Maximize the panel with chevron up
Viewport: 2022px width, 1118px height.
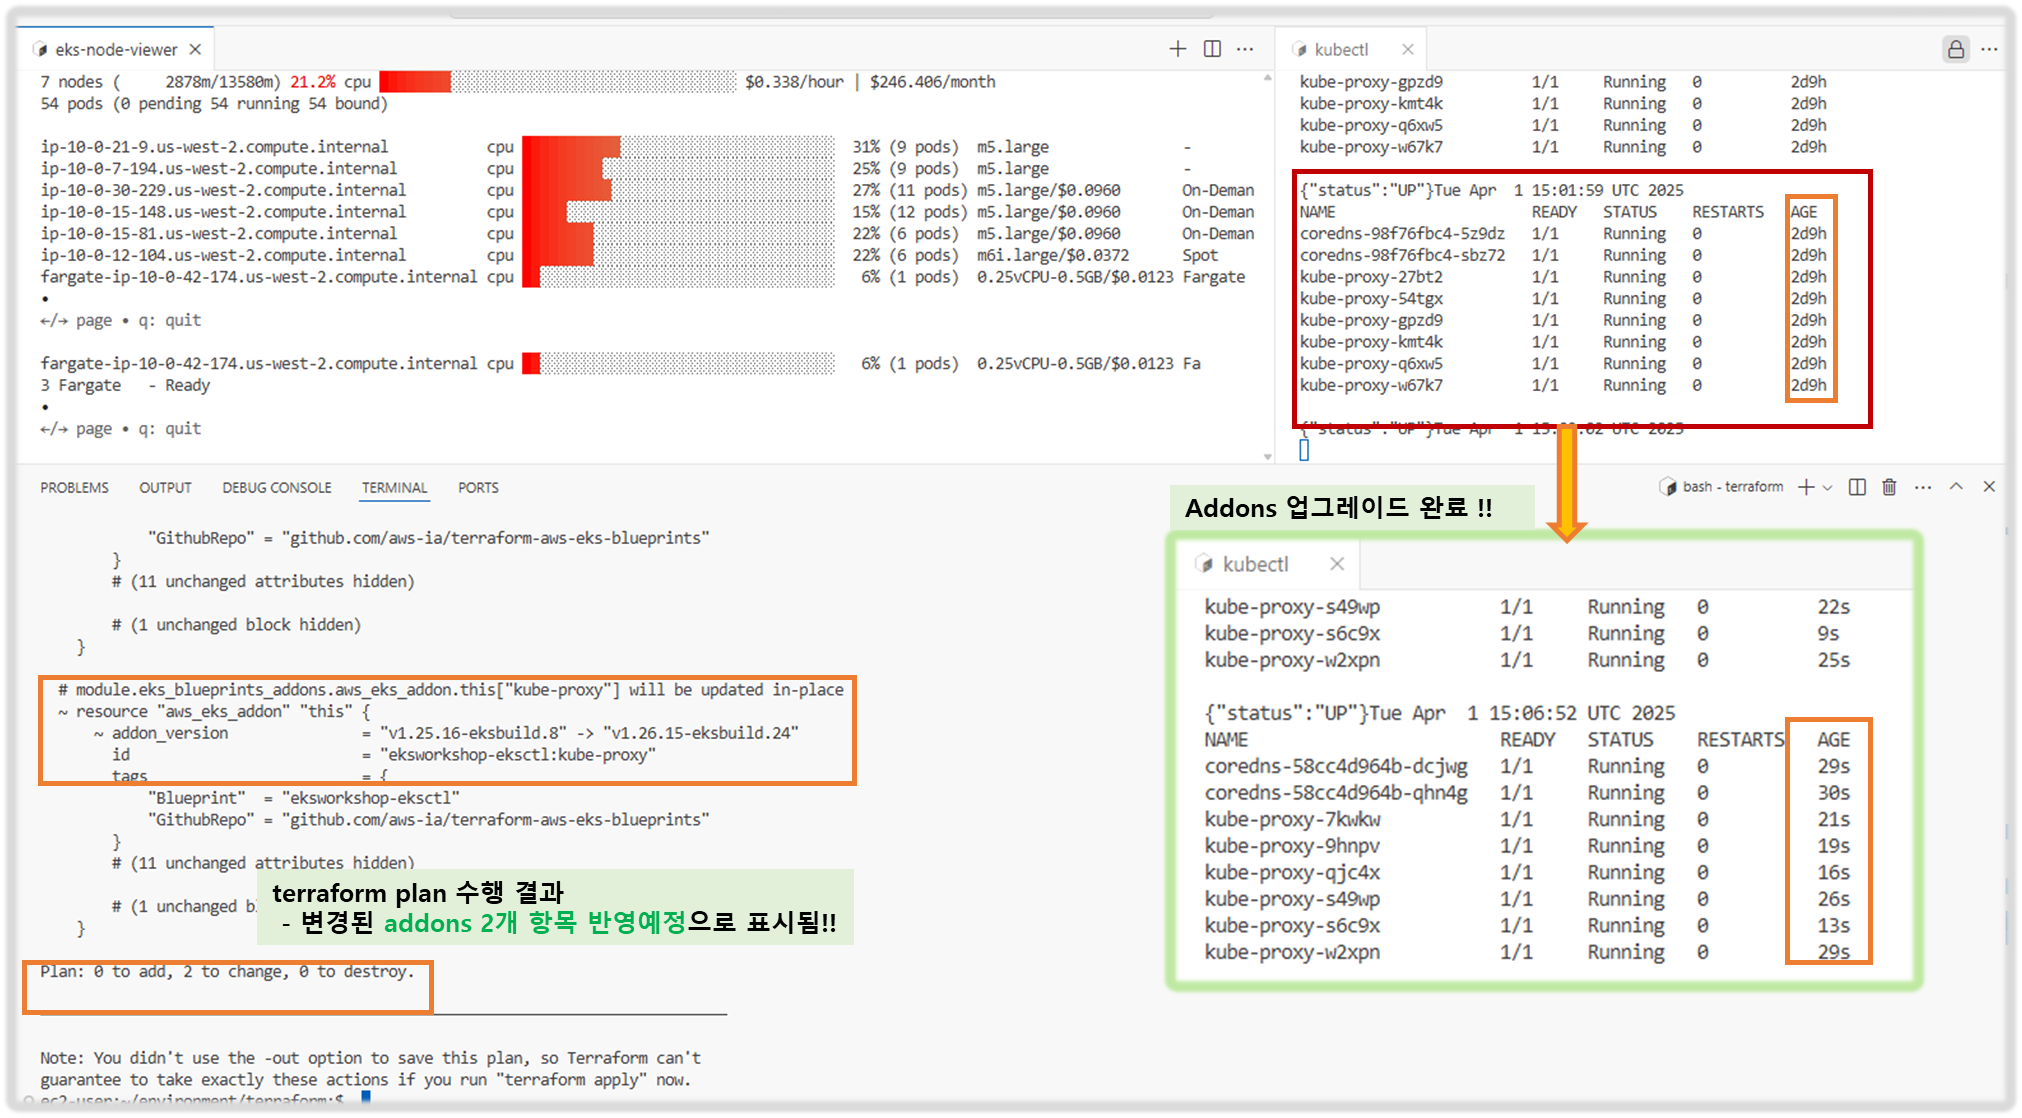(x=1956, y=486)
